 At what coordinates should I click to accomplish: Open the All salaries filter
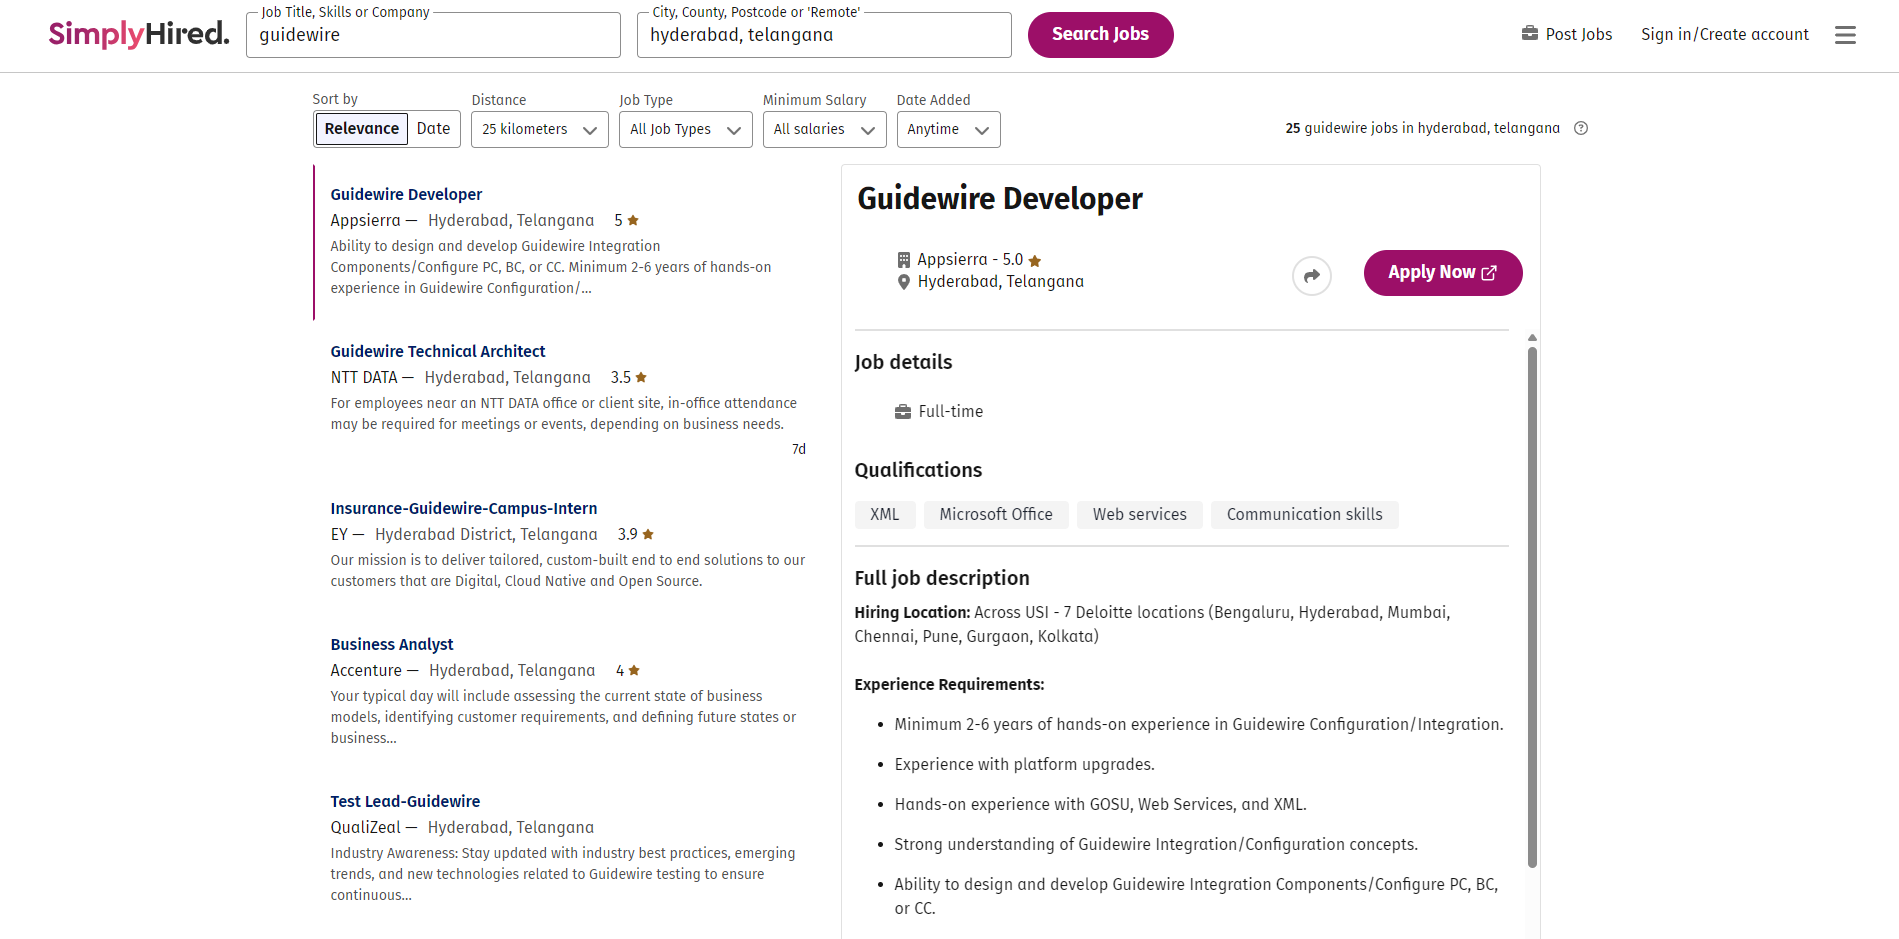[823, 129]
